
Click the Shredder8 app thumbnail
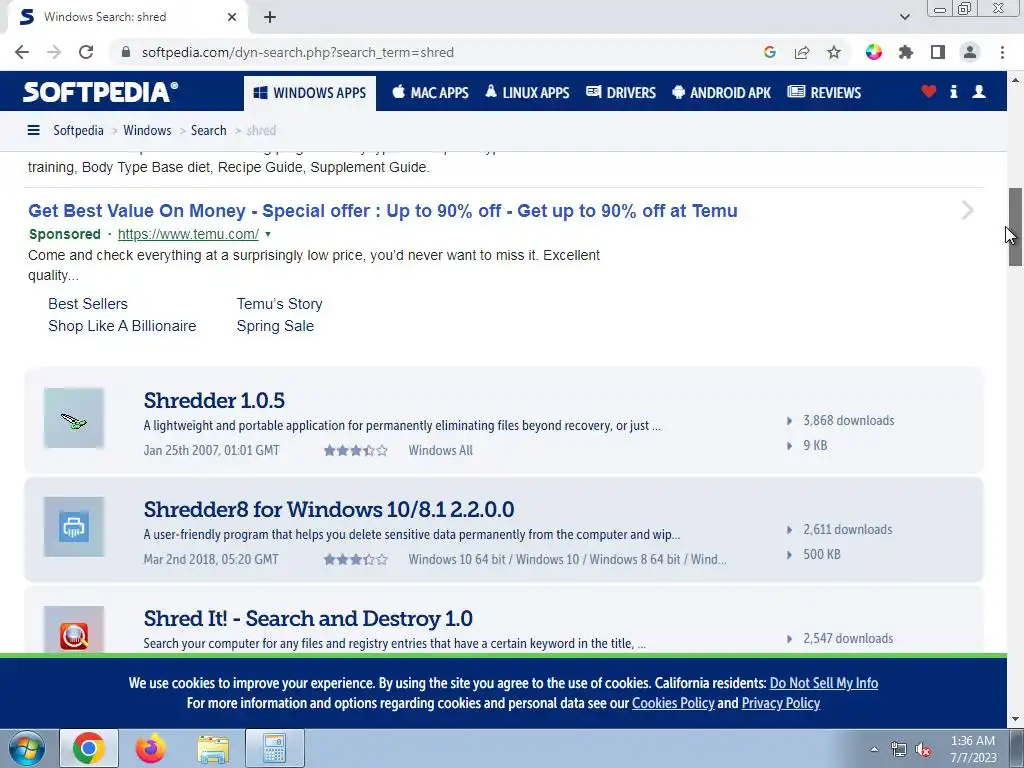[x=74, y=527]
